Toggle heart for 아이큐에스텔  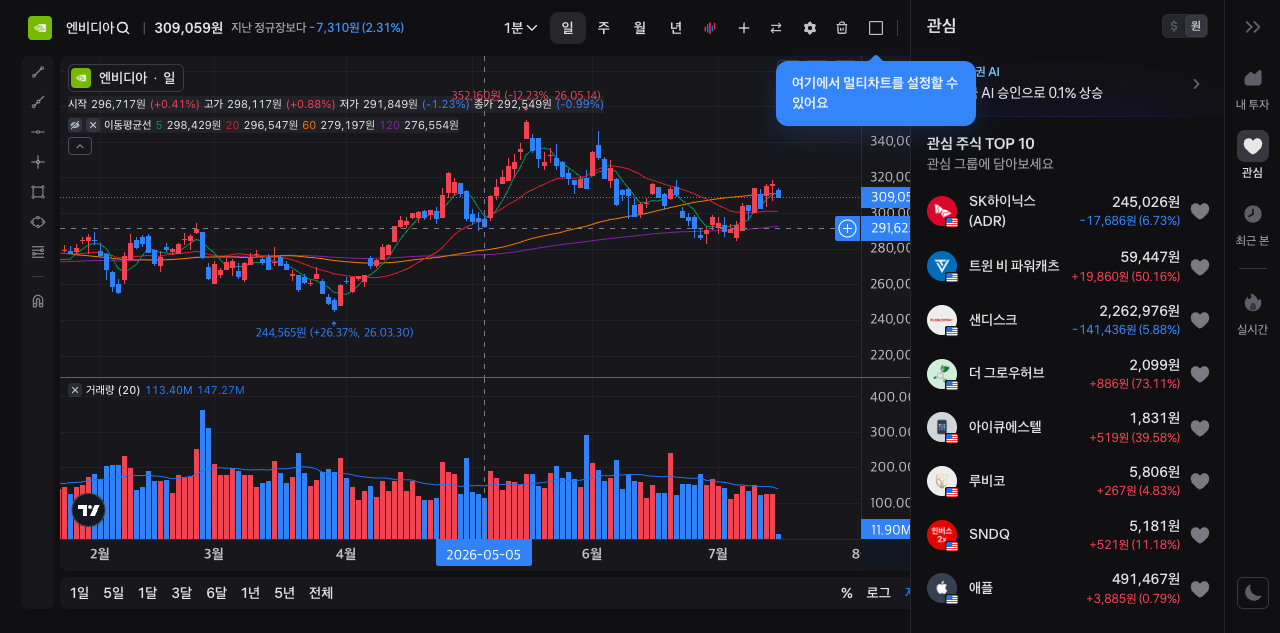[x=1200, y=428]
